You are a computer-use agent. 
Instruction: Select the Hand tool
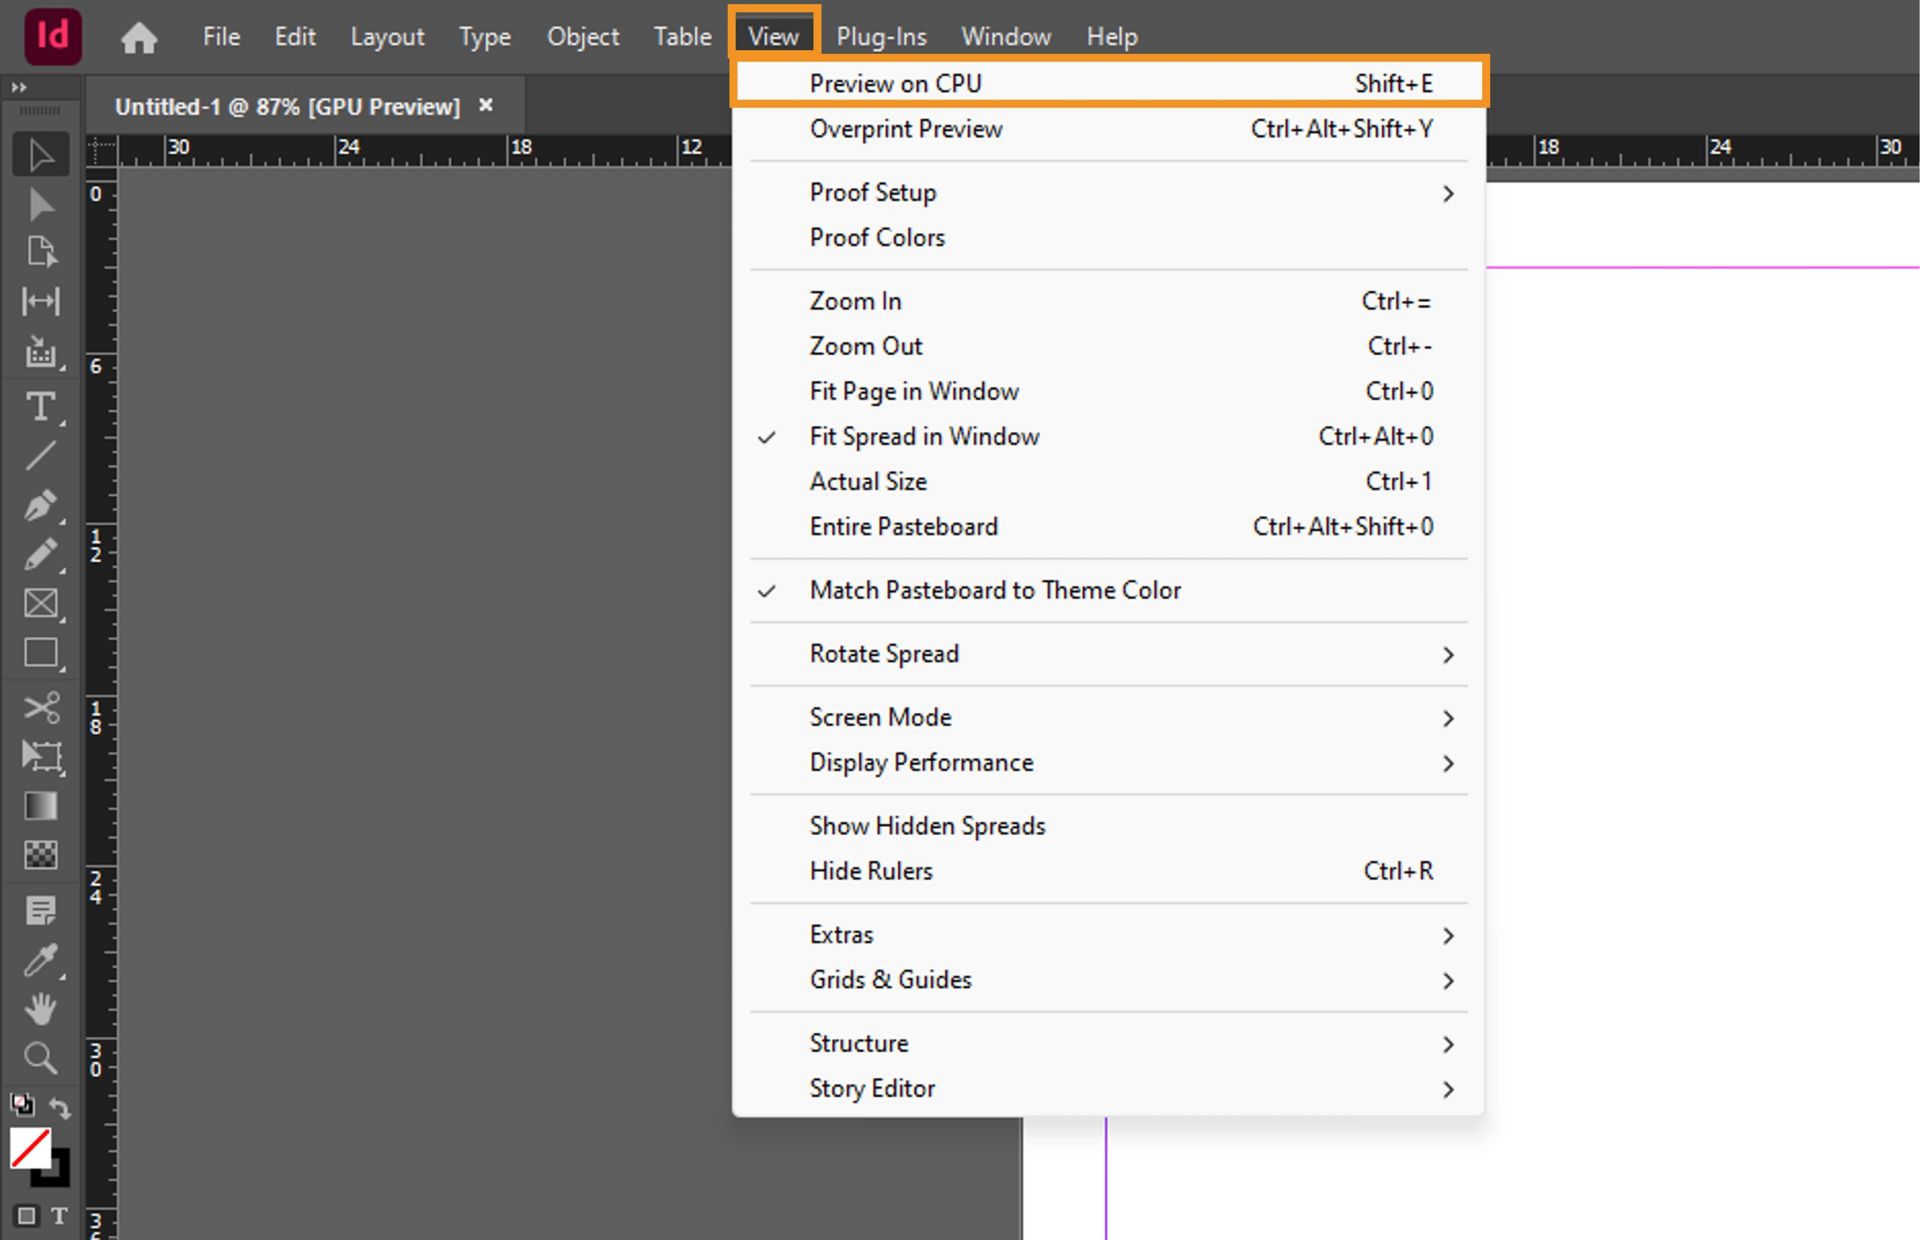(x=40, y=1008)
